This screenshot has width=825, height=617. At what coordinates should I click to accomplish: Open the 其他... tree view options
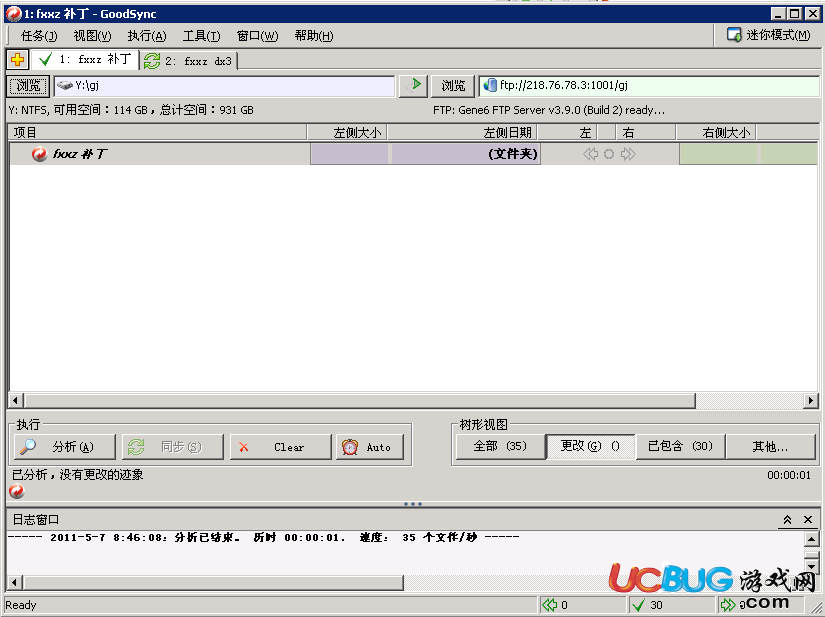[770, 447]
